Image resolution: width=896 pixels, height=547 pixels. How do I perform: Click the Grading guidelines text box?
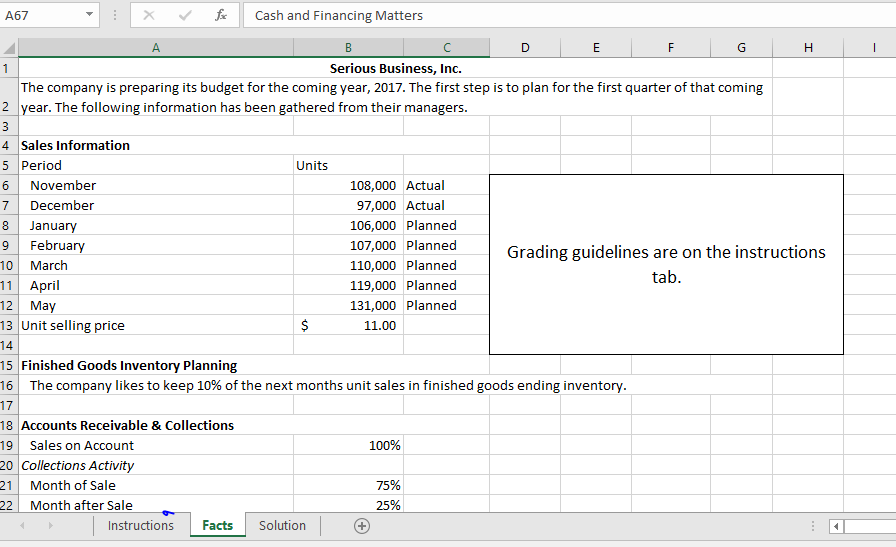point(666,264)
